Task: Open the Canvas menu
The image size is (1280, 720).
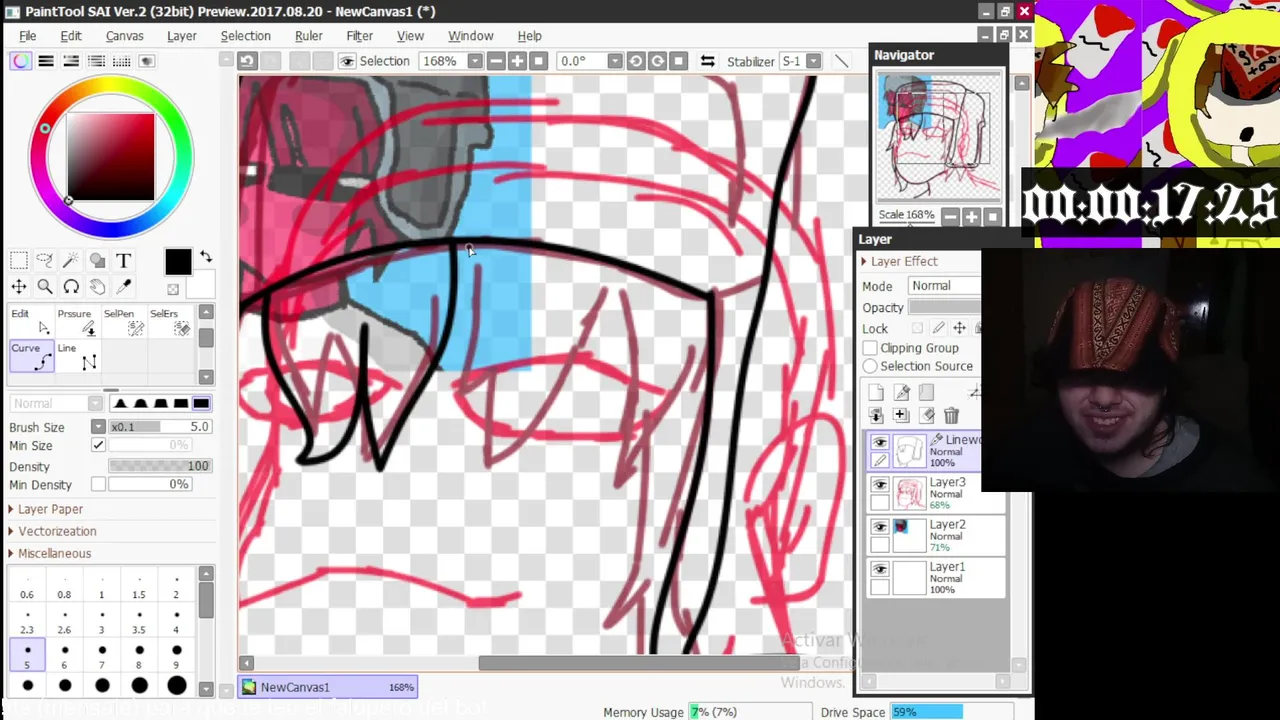Action: 125,36
